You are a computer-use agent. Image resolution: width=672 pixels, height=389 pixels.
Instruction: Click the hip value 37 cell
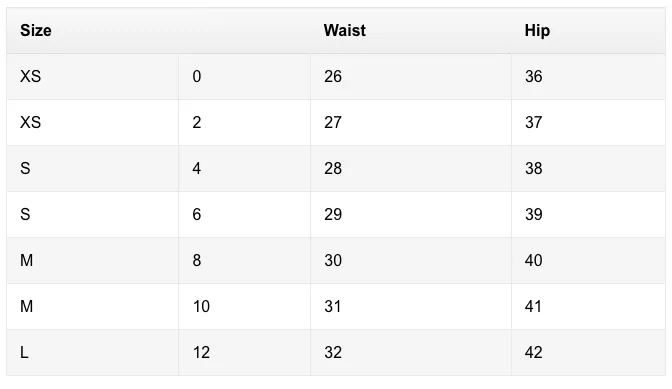click(x=588, y=123)
